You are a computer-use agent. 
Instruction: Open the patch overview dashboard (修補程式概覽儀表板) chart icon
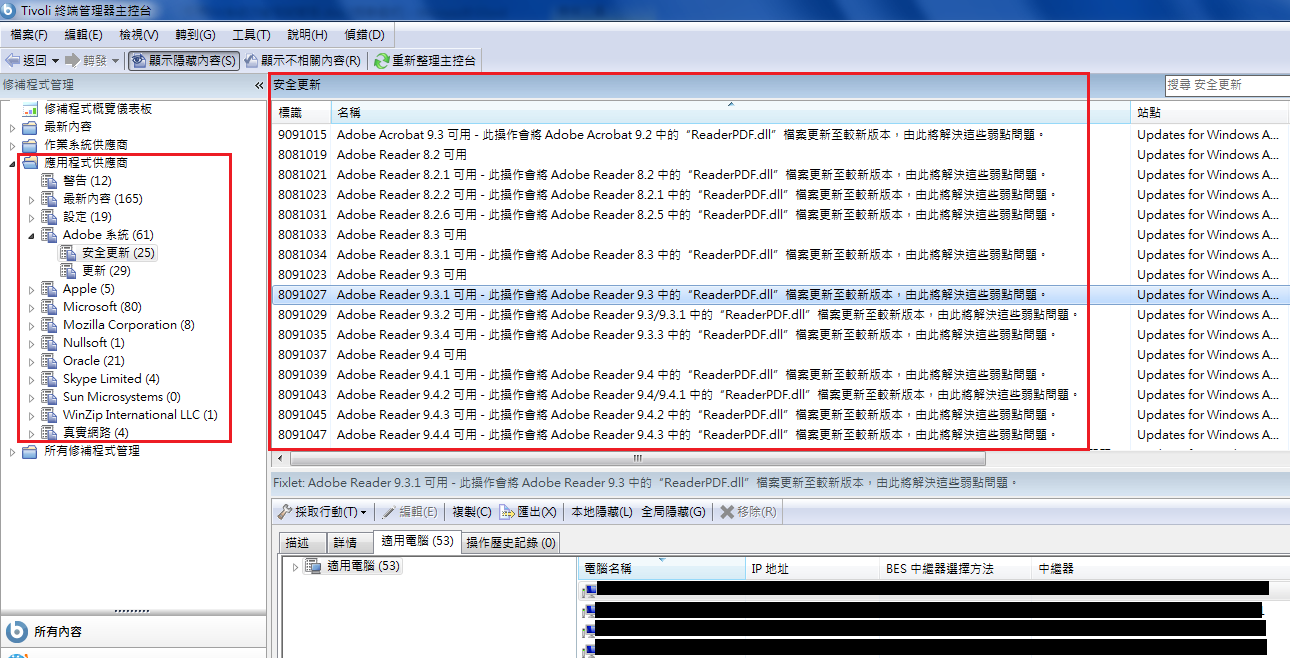pos(30,109)
